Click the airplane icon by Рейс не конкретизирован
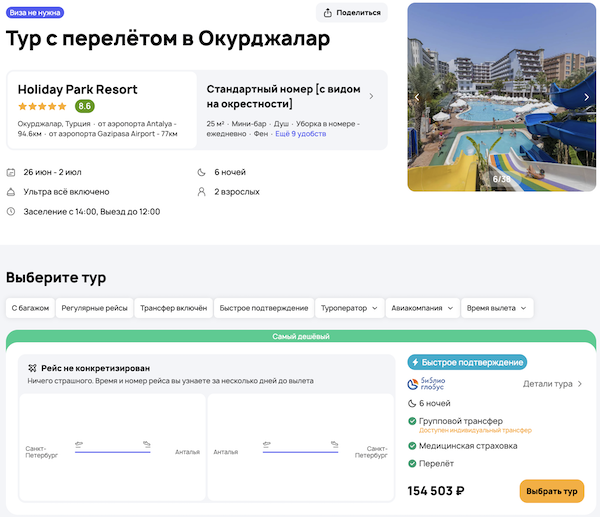The image size is (600, 517). (32, 368)
